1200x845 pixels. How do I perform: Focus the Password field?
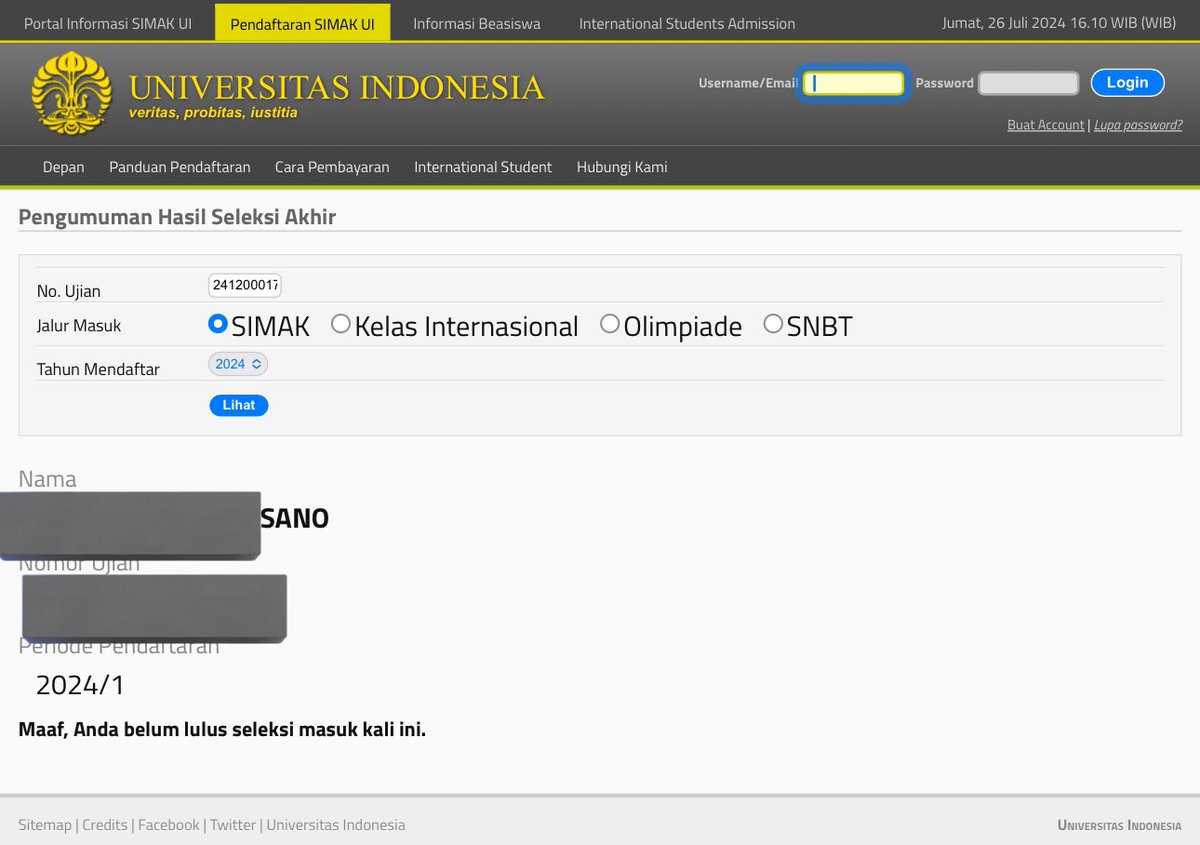tap(1028, 83)
